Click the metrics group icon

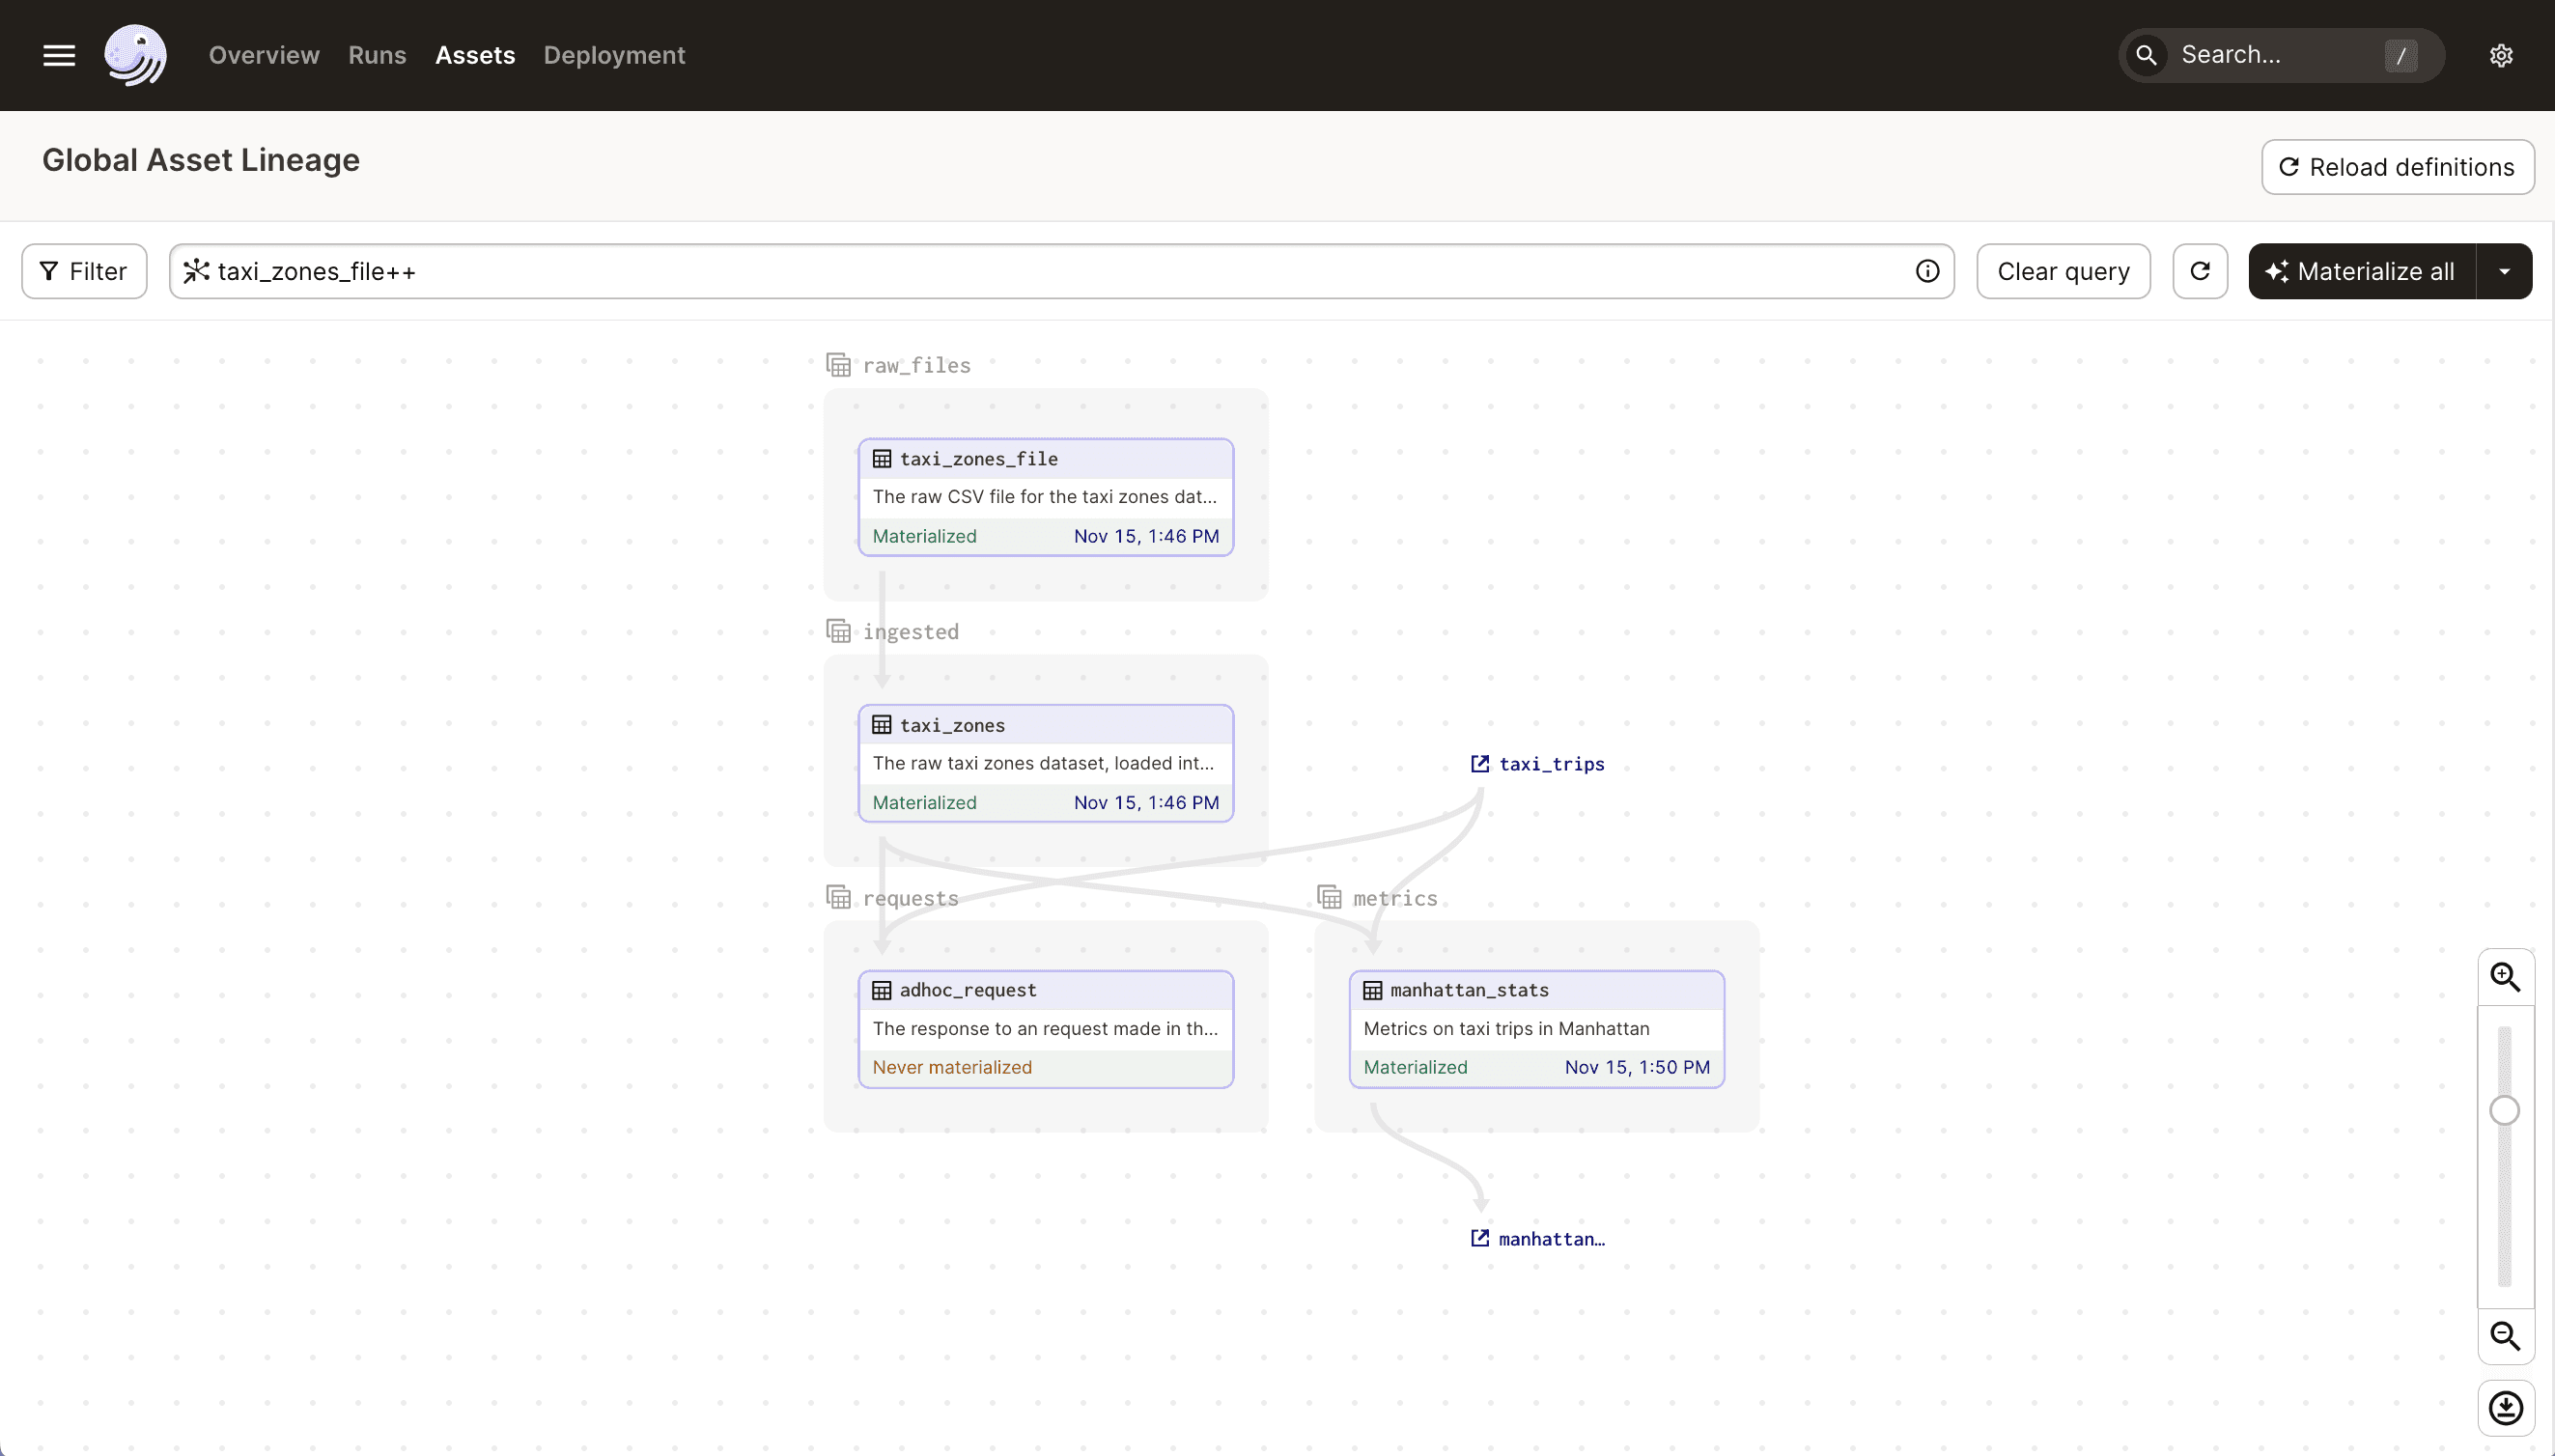[1331, 896]
